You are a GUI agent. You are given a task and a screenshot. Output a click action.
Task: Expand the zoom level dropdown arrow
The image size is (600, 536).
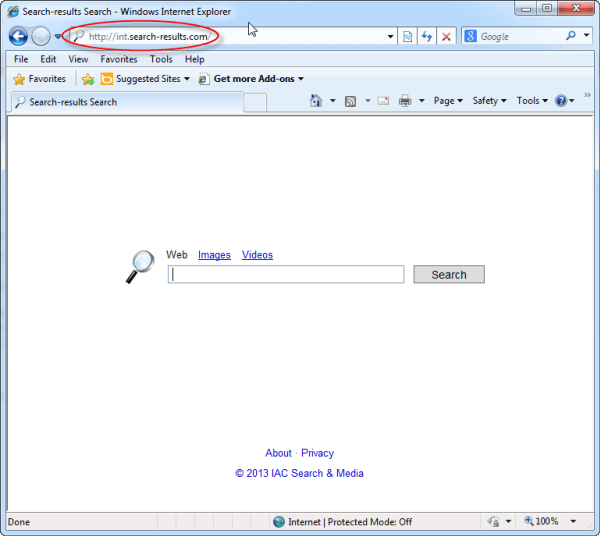pos(573,521)
